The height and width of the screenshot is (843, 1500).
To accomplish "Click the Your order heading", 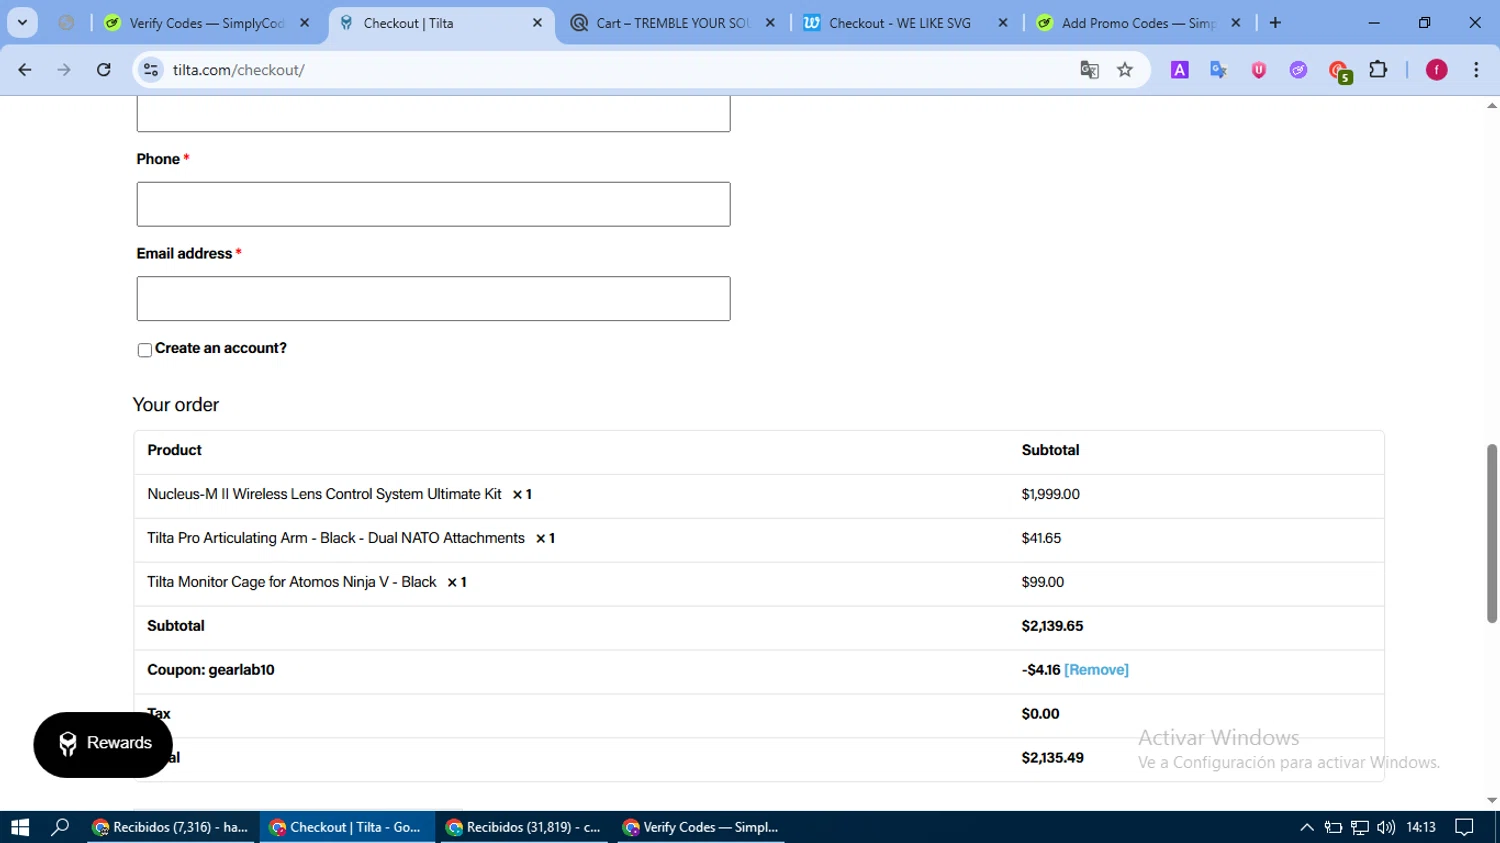I will [176, 405].
